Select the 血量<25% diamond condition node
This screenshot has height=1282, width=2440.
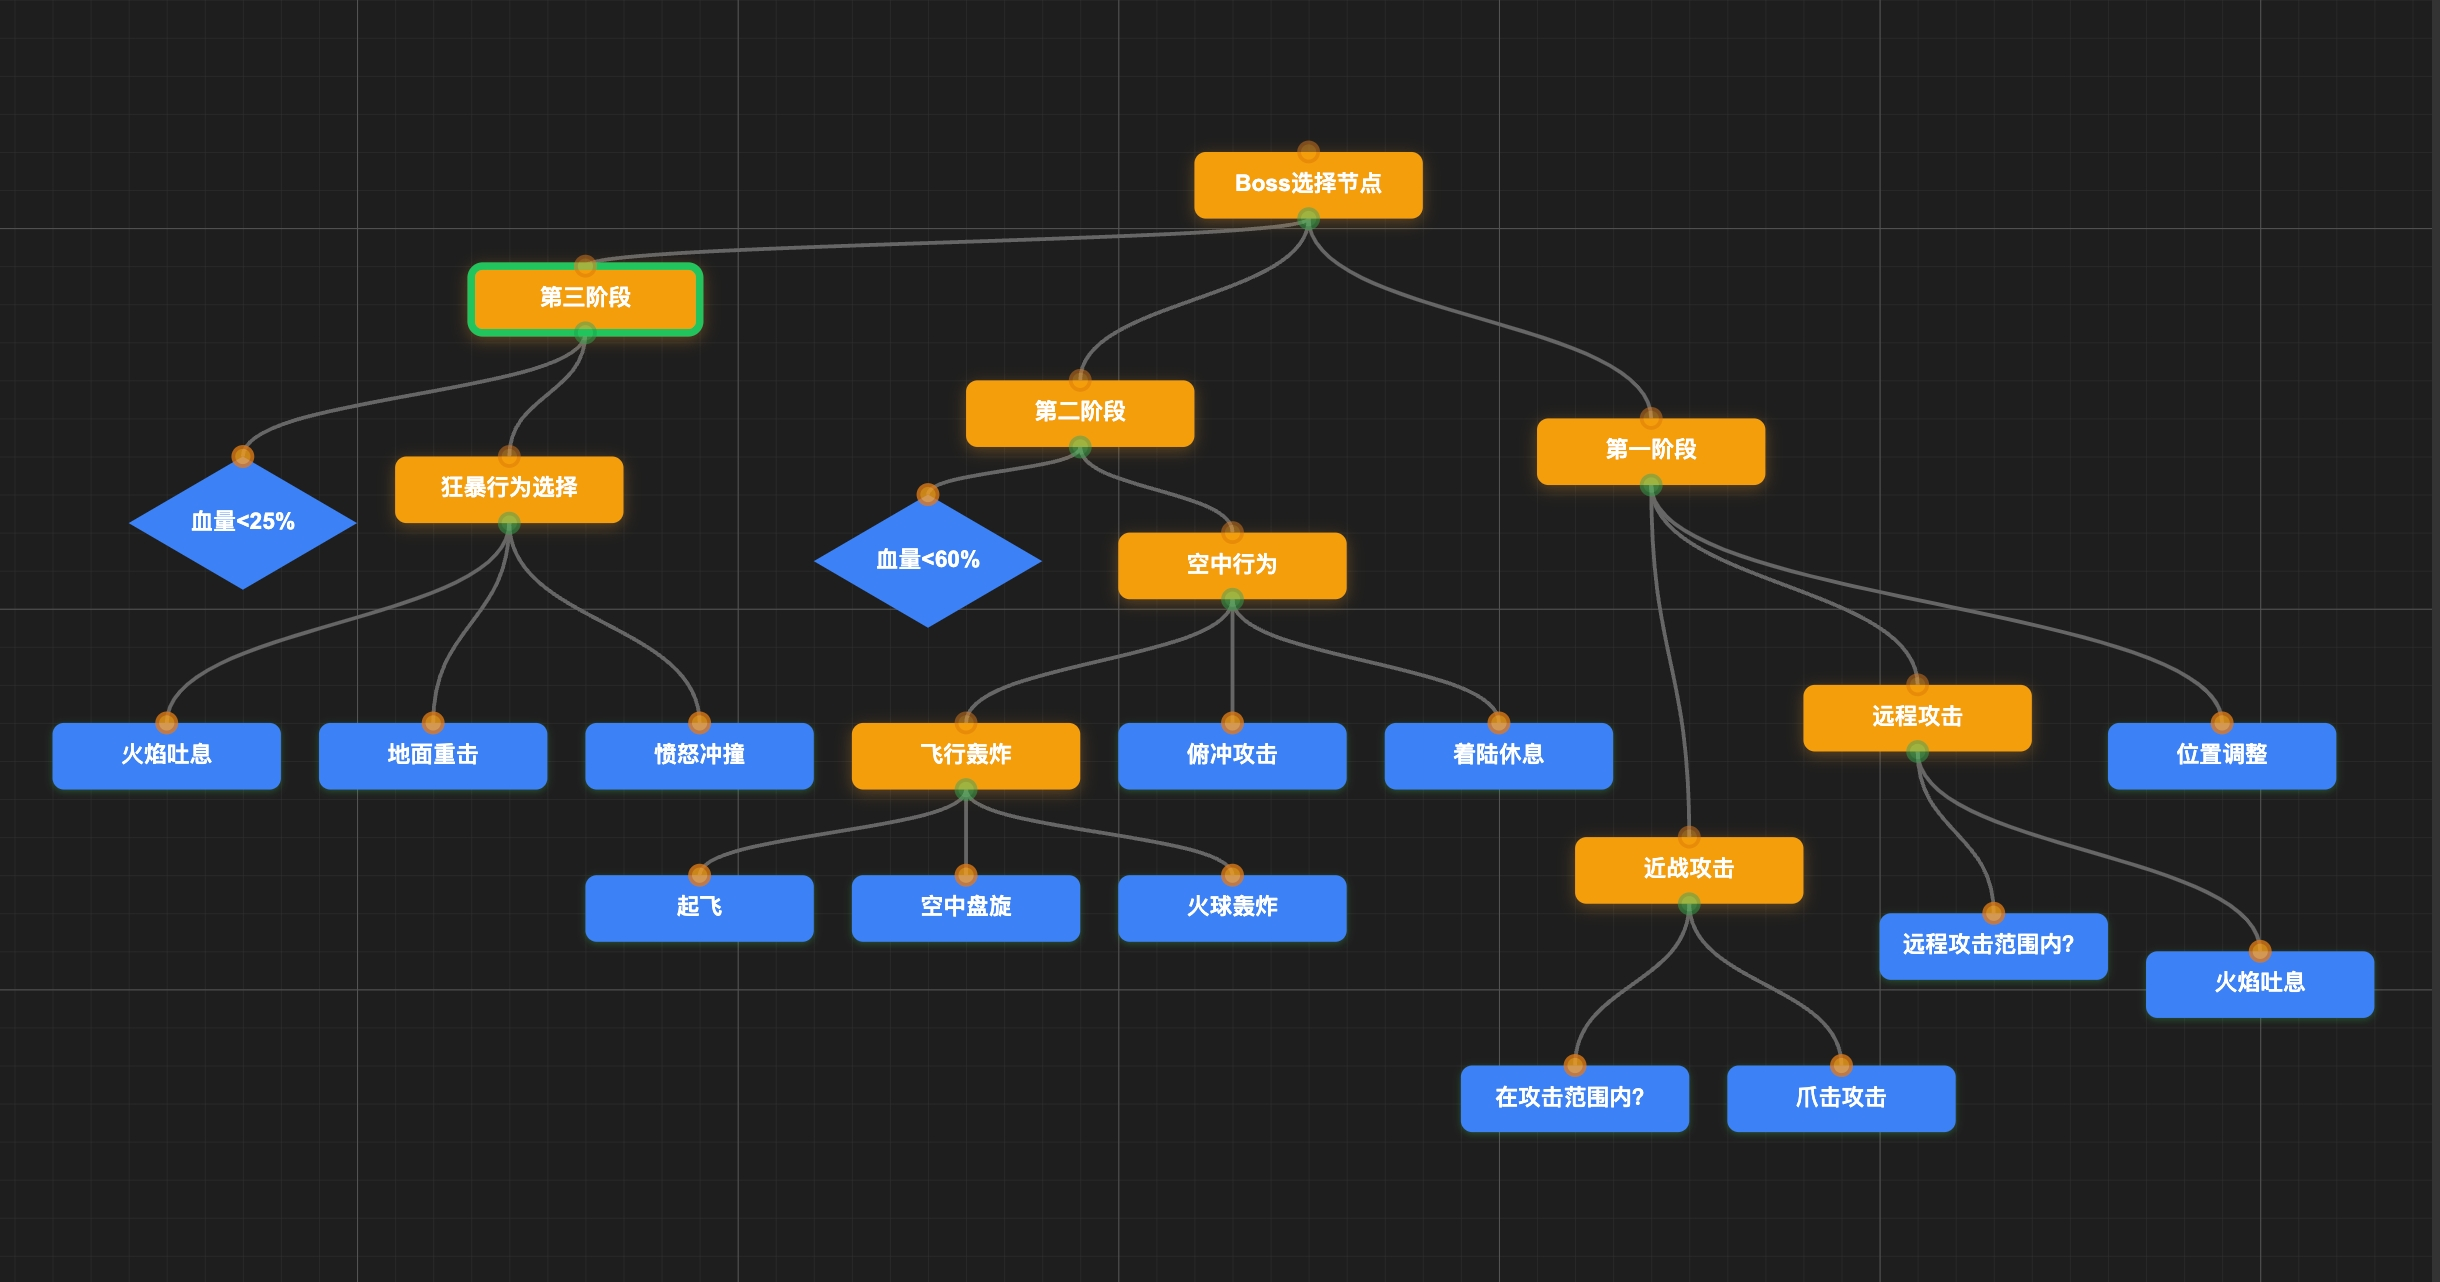click(x=242, y=522)
